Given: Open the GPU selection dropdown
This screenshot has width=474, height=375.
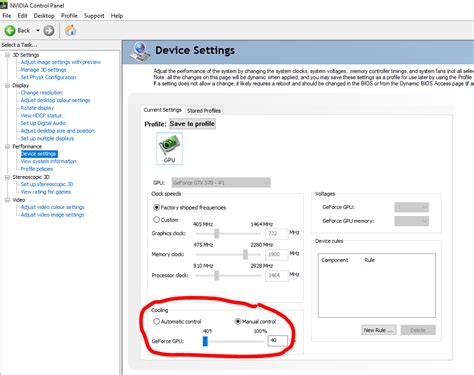Looking at the screenshot, I should (221, 182).
